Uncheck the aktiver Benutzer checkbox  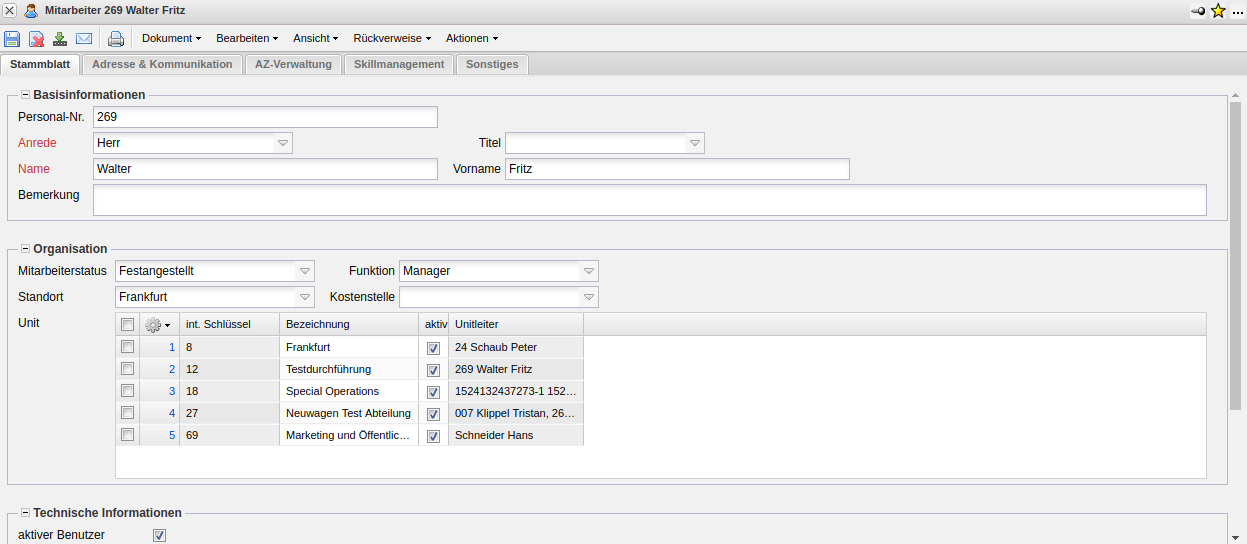click(159, 535)
